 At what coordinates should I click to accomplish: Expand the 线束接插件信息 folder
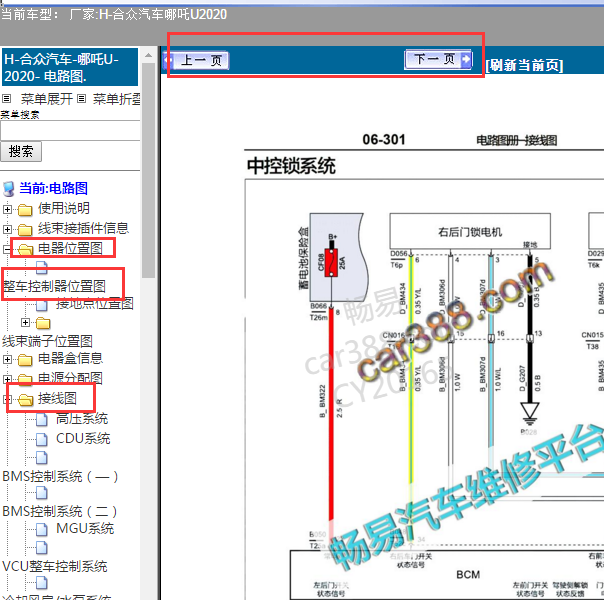coord(7,229)
